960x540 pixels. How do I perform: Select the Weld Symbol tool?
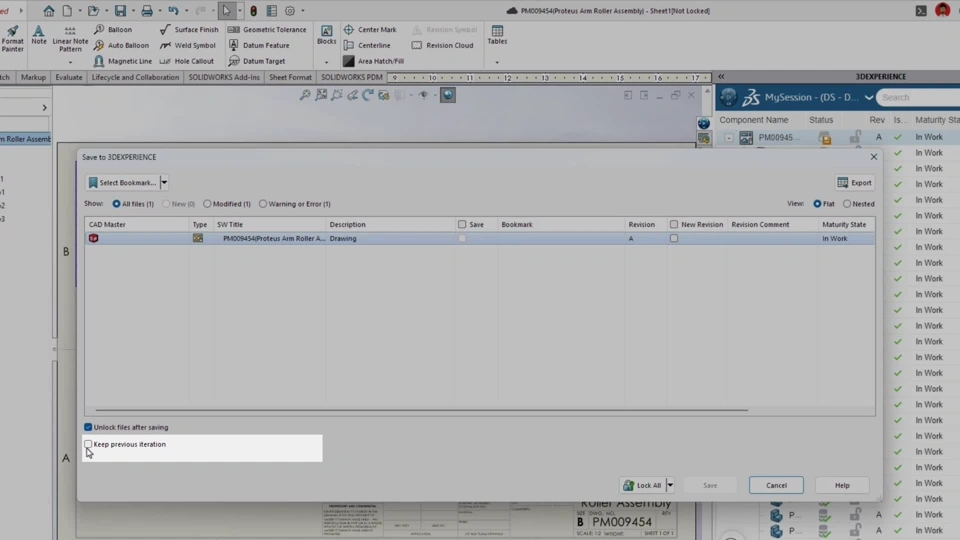(x=188, y=45)
